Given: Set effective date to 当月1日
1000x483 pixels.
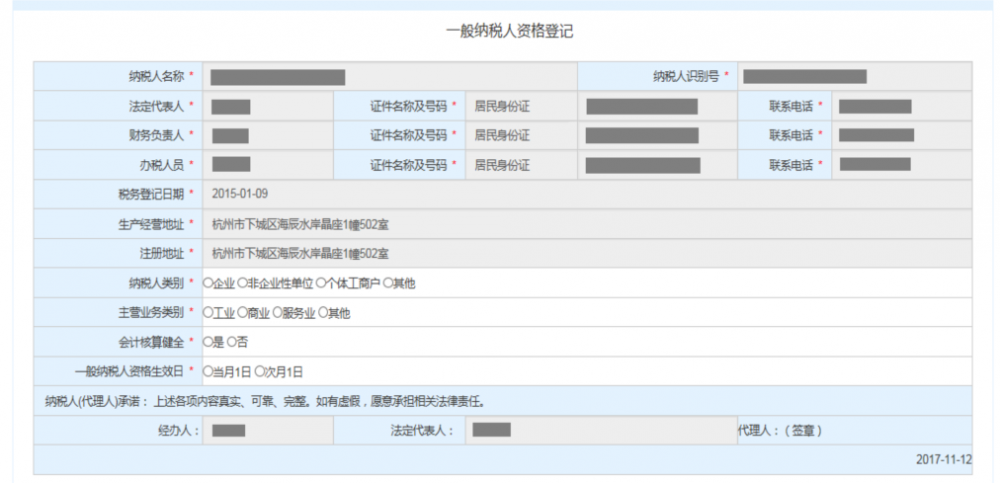Looking at the screenshot, I should point(208,371).
